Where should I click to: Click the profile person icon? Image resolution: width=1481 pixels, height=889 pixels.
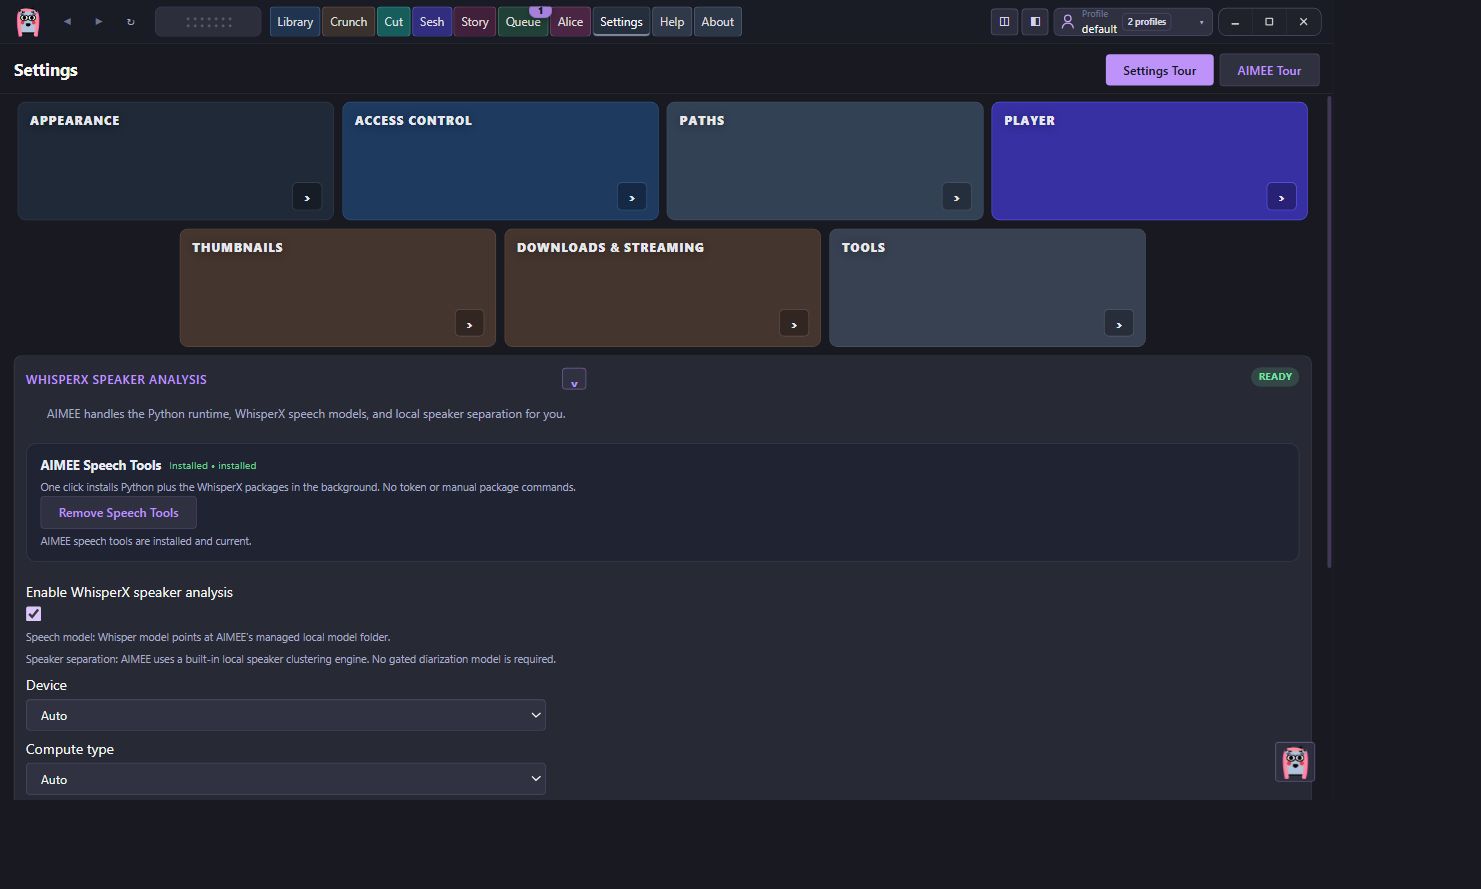coord(1067,21)
